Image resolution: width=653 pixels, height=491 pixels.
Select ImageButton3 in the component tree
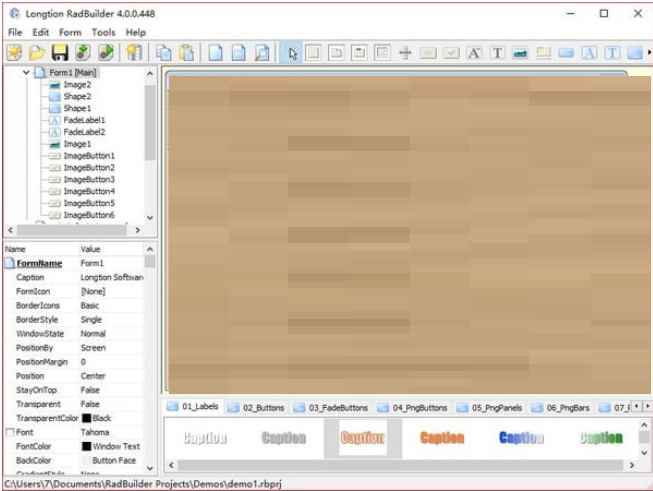[89, 180]
